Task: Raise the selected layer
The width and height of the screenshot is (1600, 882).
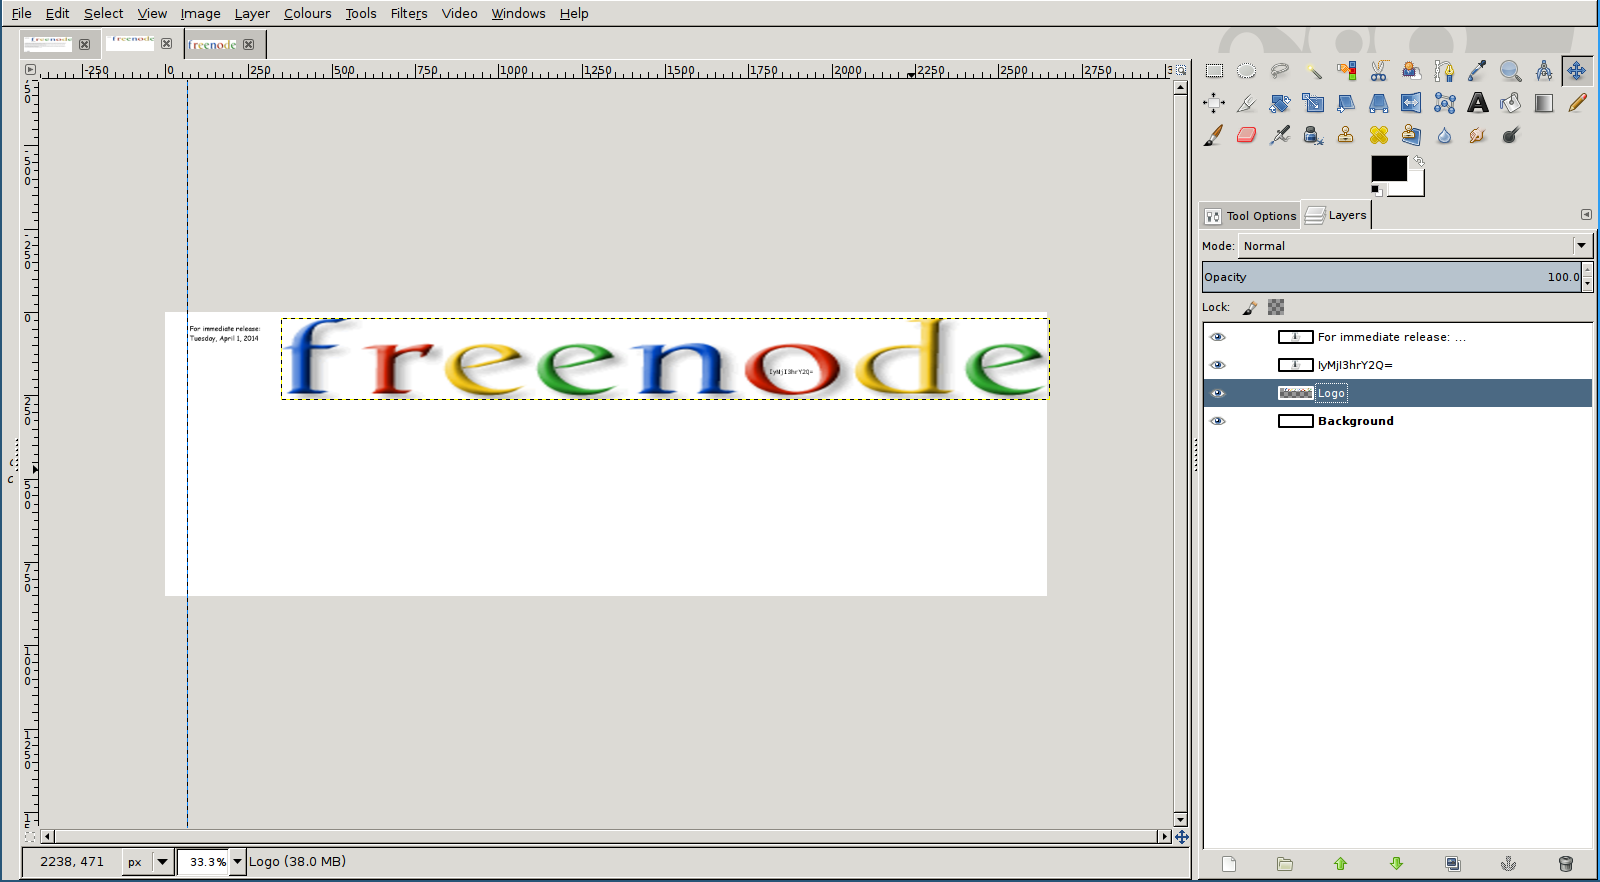Action: (x=1341, y=864)
